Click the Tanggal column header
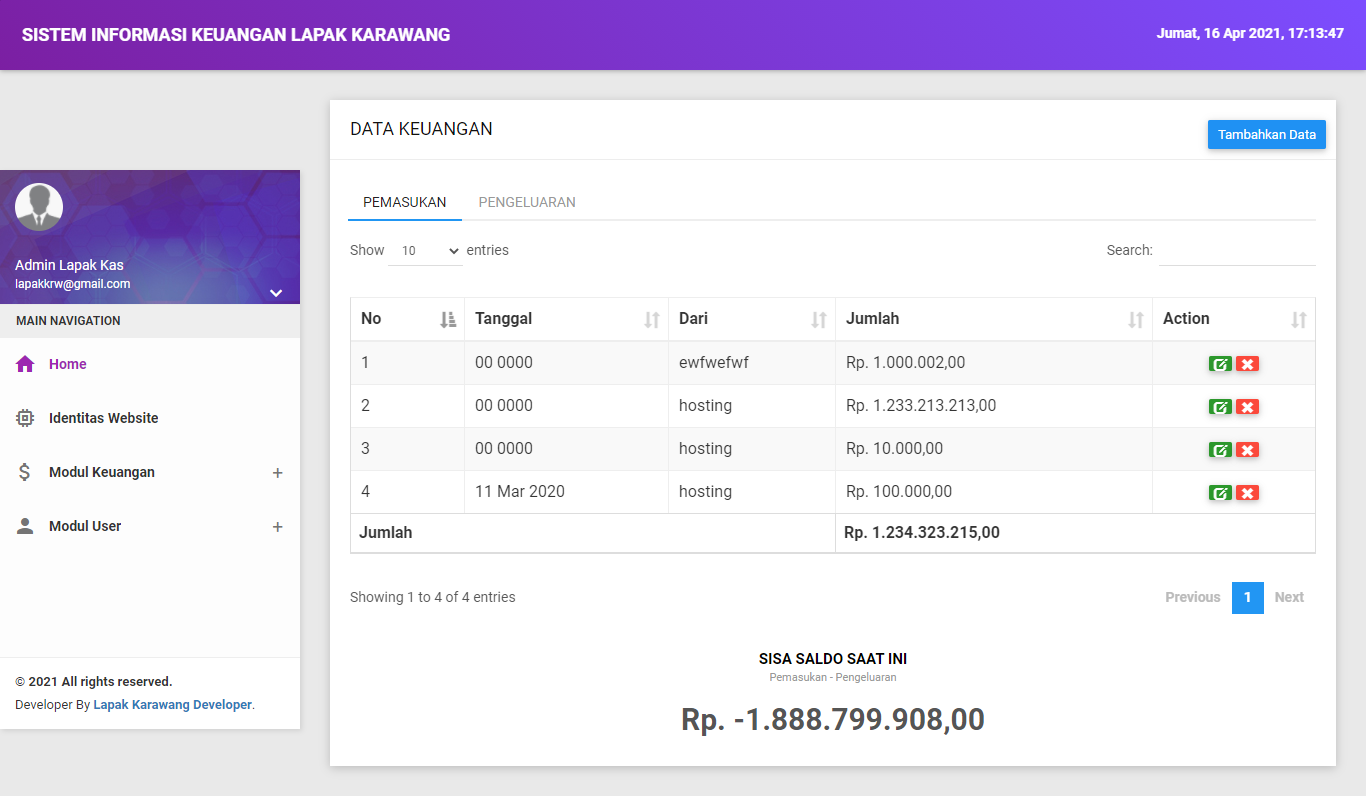The image size is (1366, 796). 566,319
